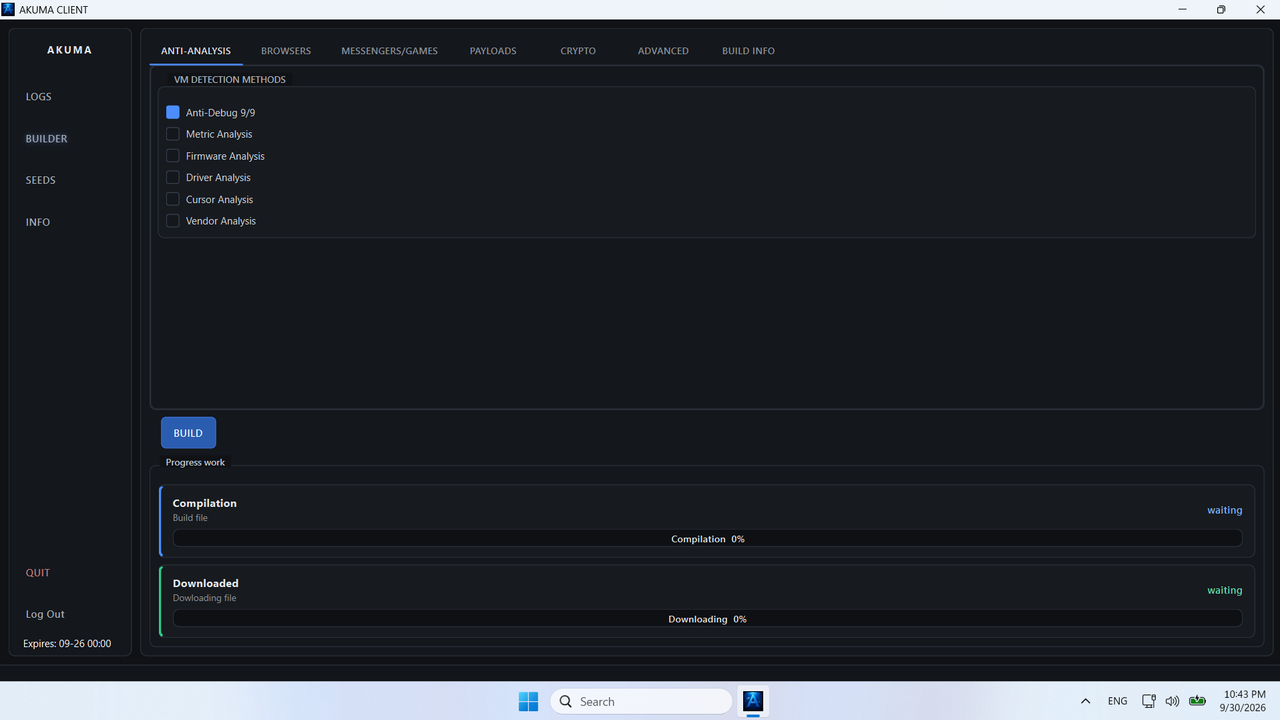Open the network status tray icon
1280x720 pixels.
coord(1149,701)
